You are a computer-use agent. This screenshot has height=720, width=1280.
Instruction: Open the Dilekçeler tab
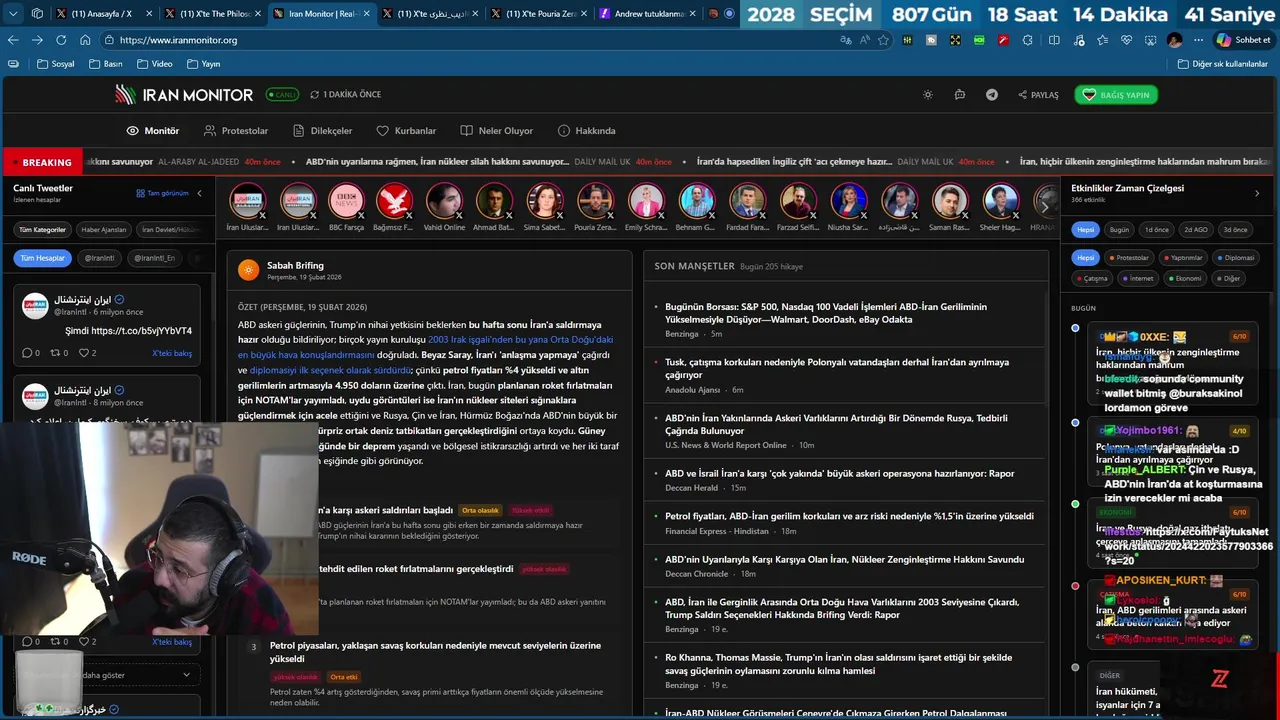tap(323, 131)
